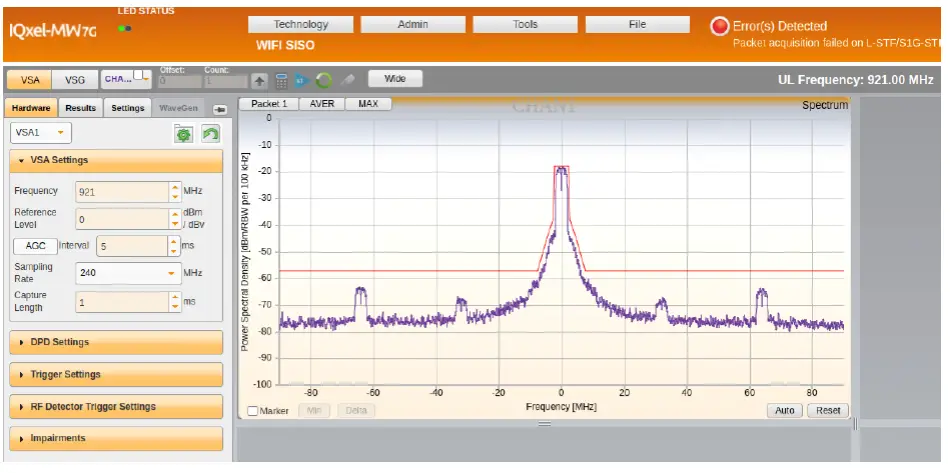The image size is (950, 473).
Task: Toggle the AGC button
Action: (35, 246)
